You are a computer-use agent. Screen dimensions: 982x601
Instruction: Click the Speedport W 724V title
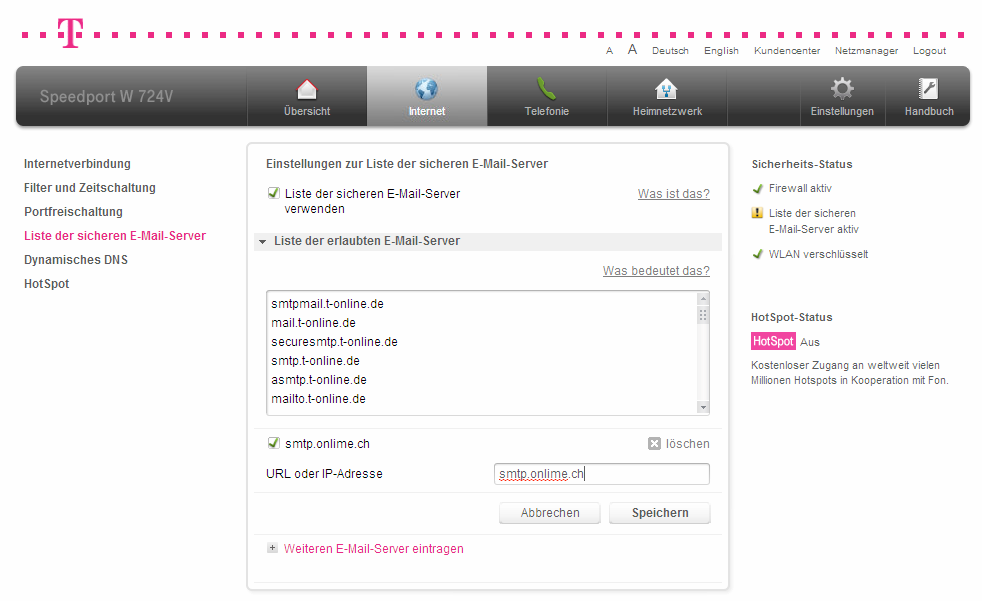point(106,96)
